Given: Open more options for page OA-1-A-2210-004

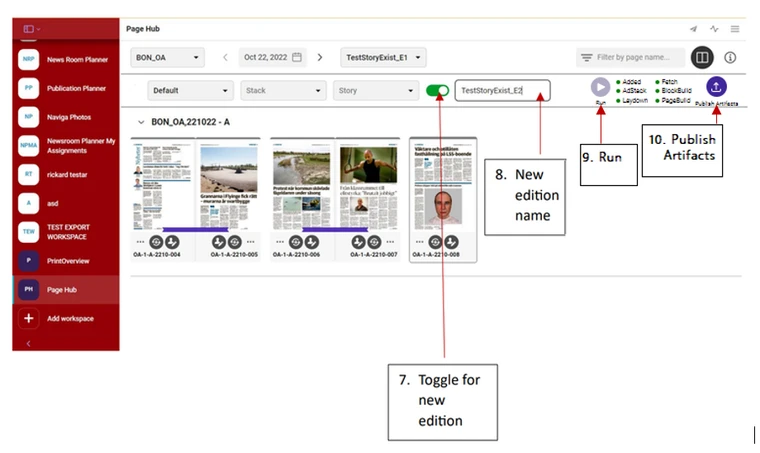Looking at the screenshot, I should (x=140, y=241).
